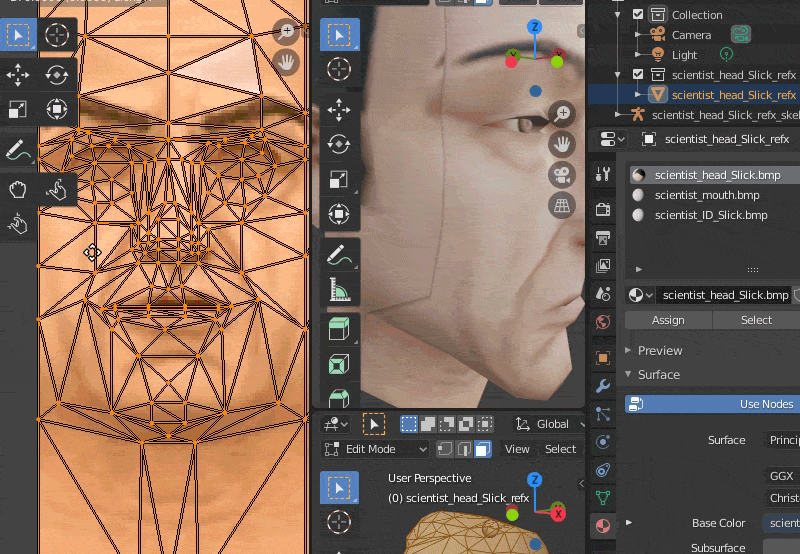Click the Assign button

(668, 320)
